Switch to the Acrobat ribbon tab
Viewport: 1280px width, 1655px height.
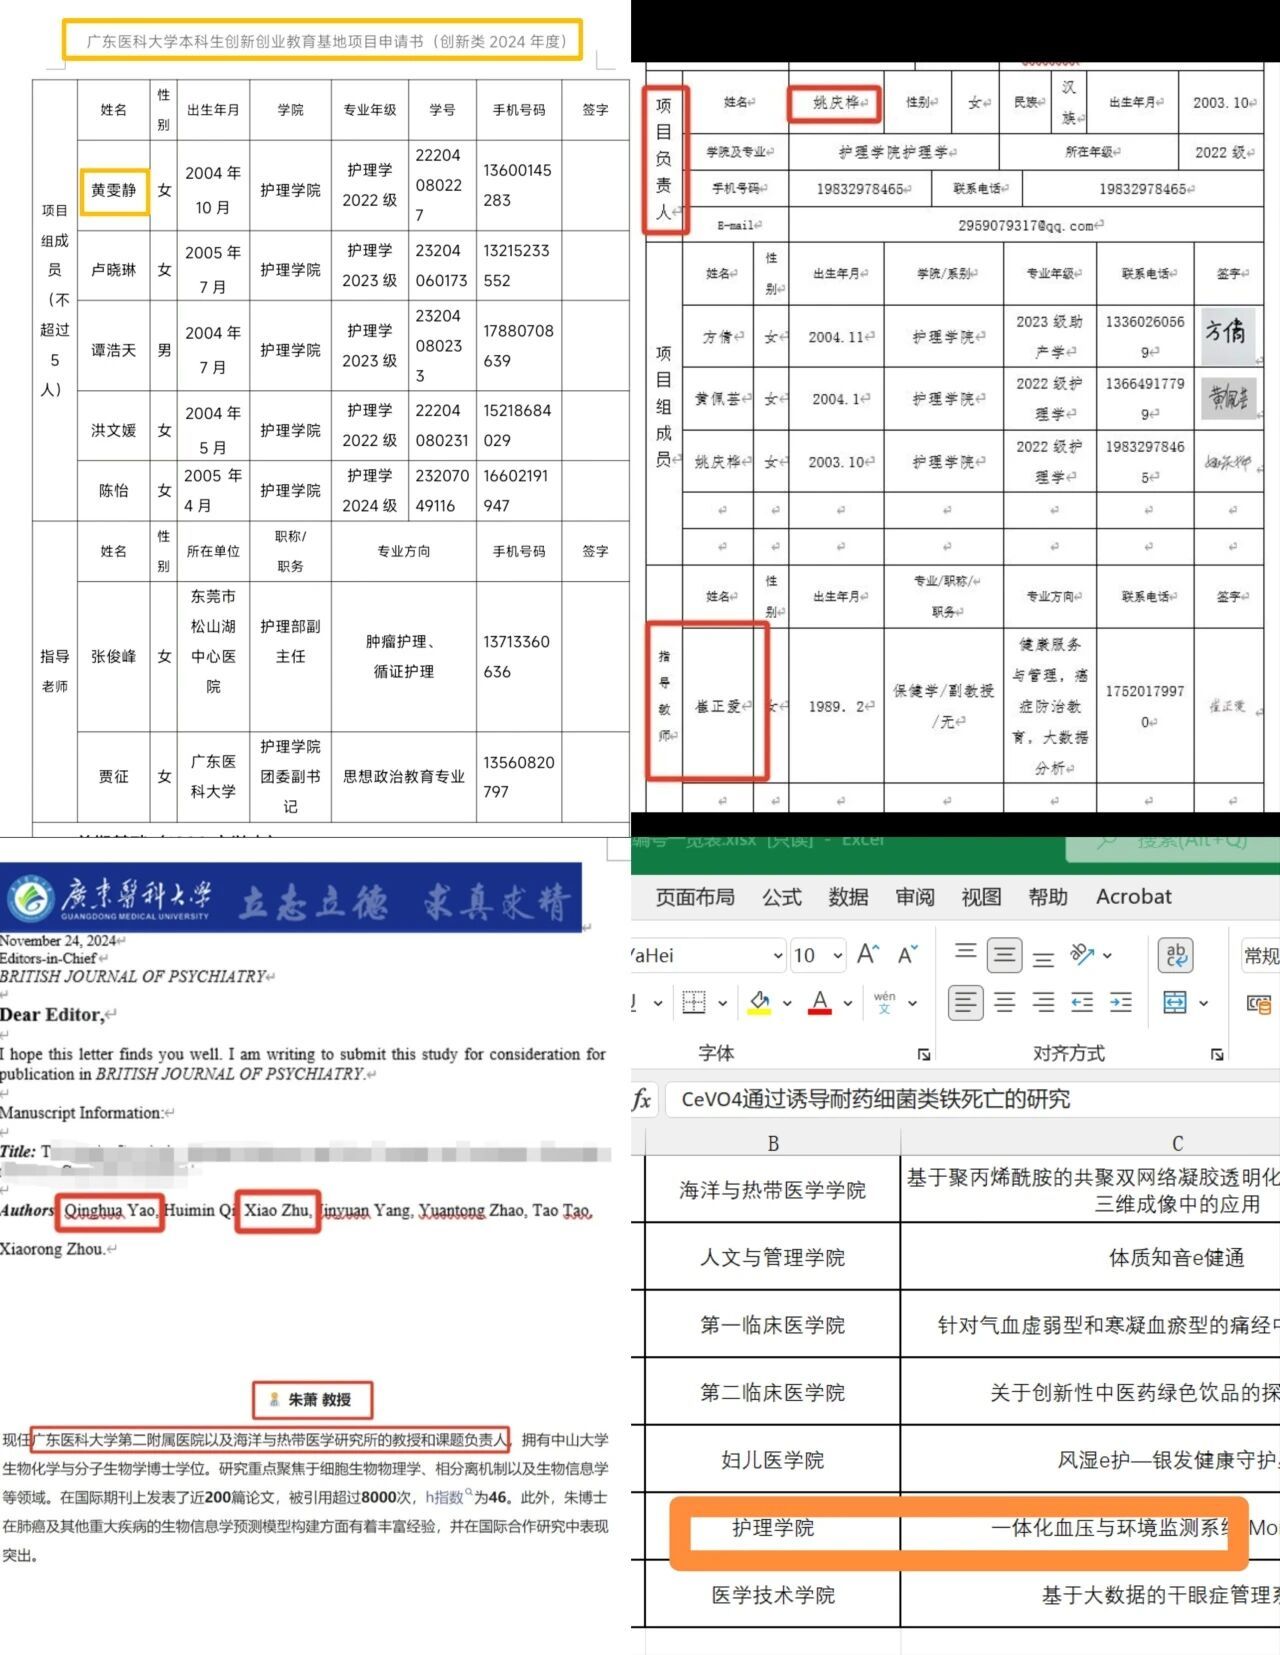1133,897
